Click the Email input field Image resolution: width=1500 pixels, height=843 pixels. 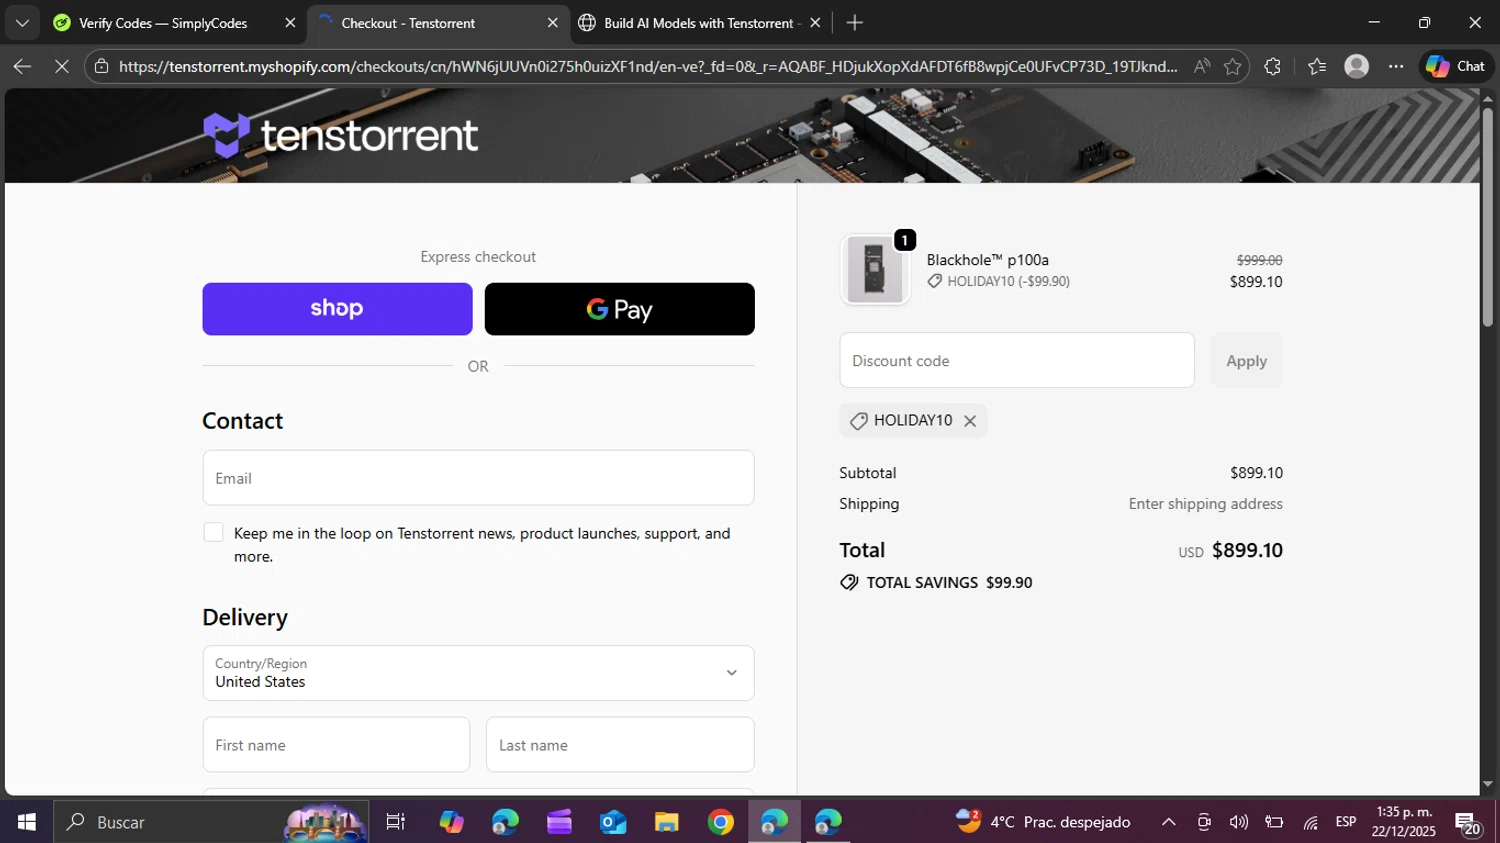(x=478, y=478)
